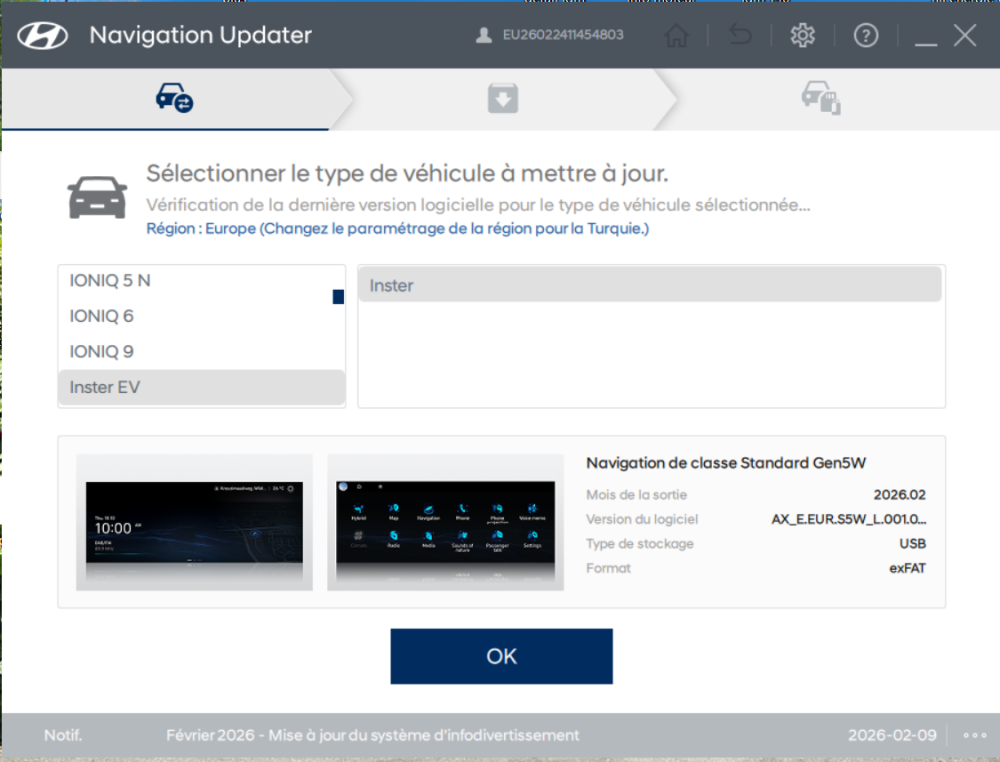Screen dimensions: 1000x762
Task: Select Inster model in right panel
Action: (649, 285)
